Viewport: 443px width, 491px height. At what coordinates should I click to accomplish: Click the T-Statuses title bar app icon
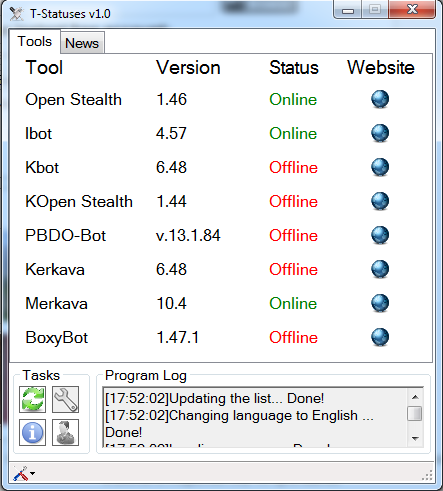(16, 14)
